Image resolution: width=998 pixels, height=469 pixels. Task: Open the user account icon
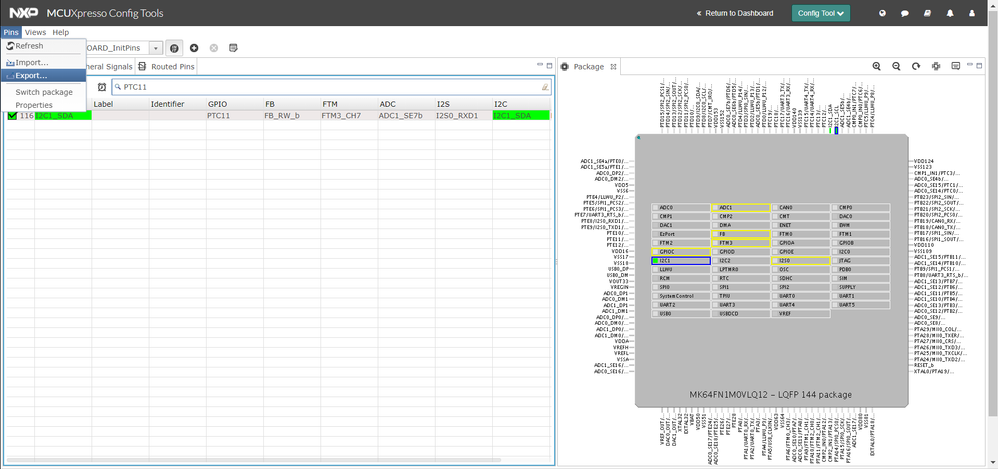pos(972,13)
